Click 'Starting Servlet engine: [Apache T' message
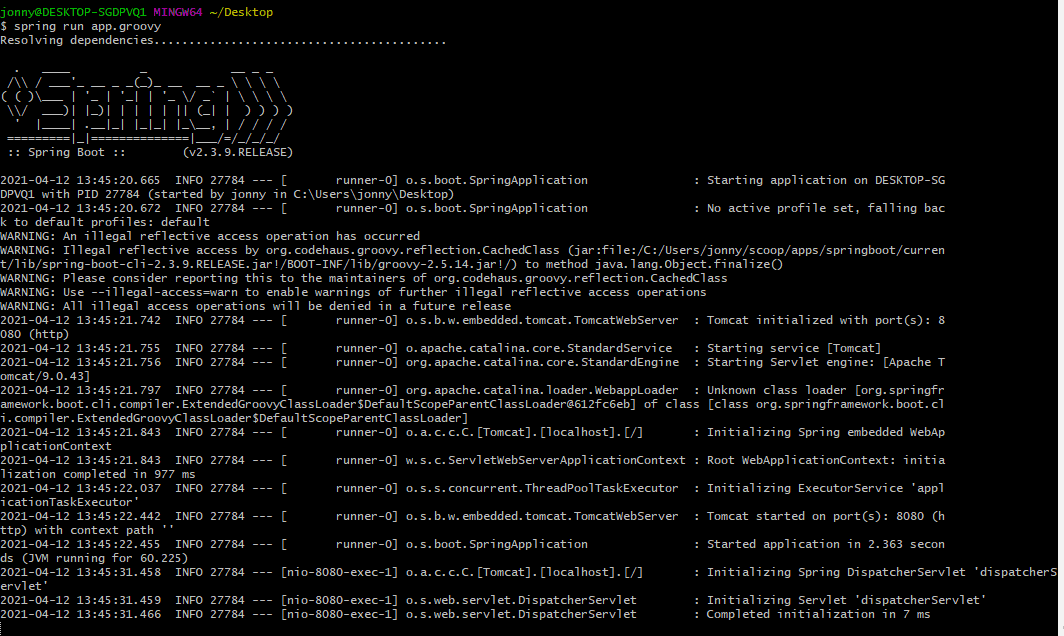 [x=826, y=362]
